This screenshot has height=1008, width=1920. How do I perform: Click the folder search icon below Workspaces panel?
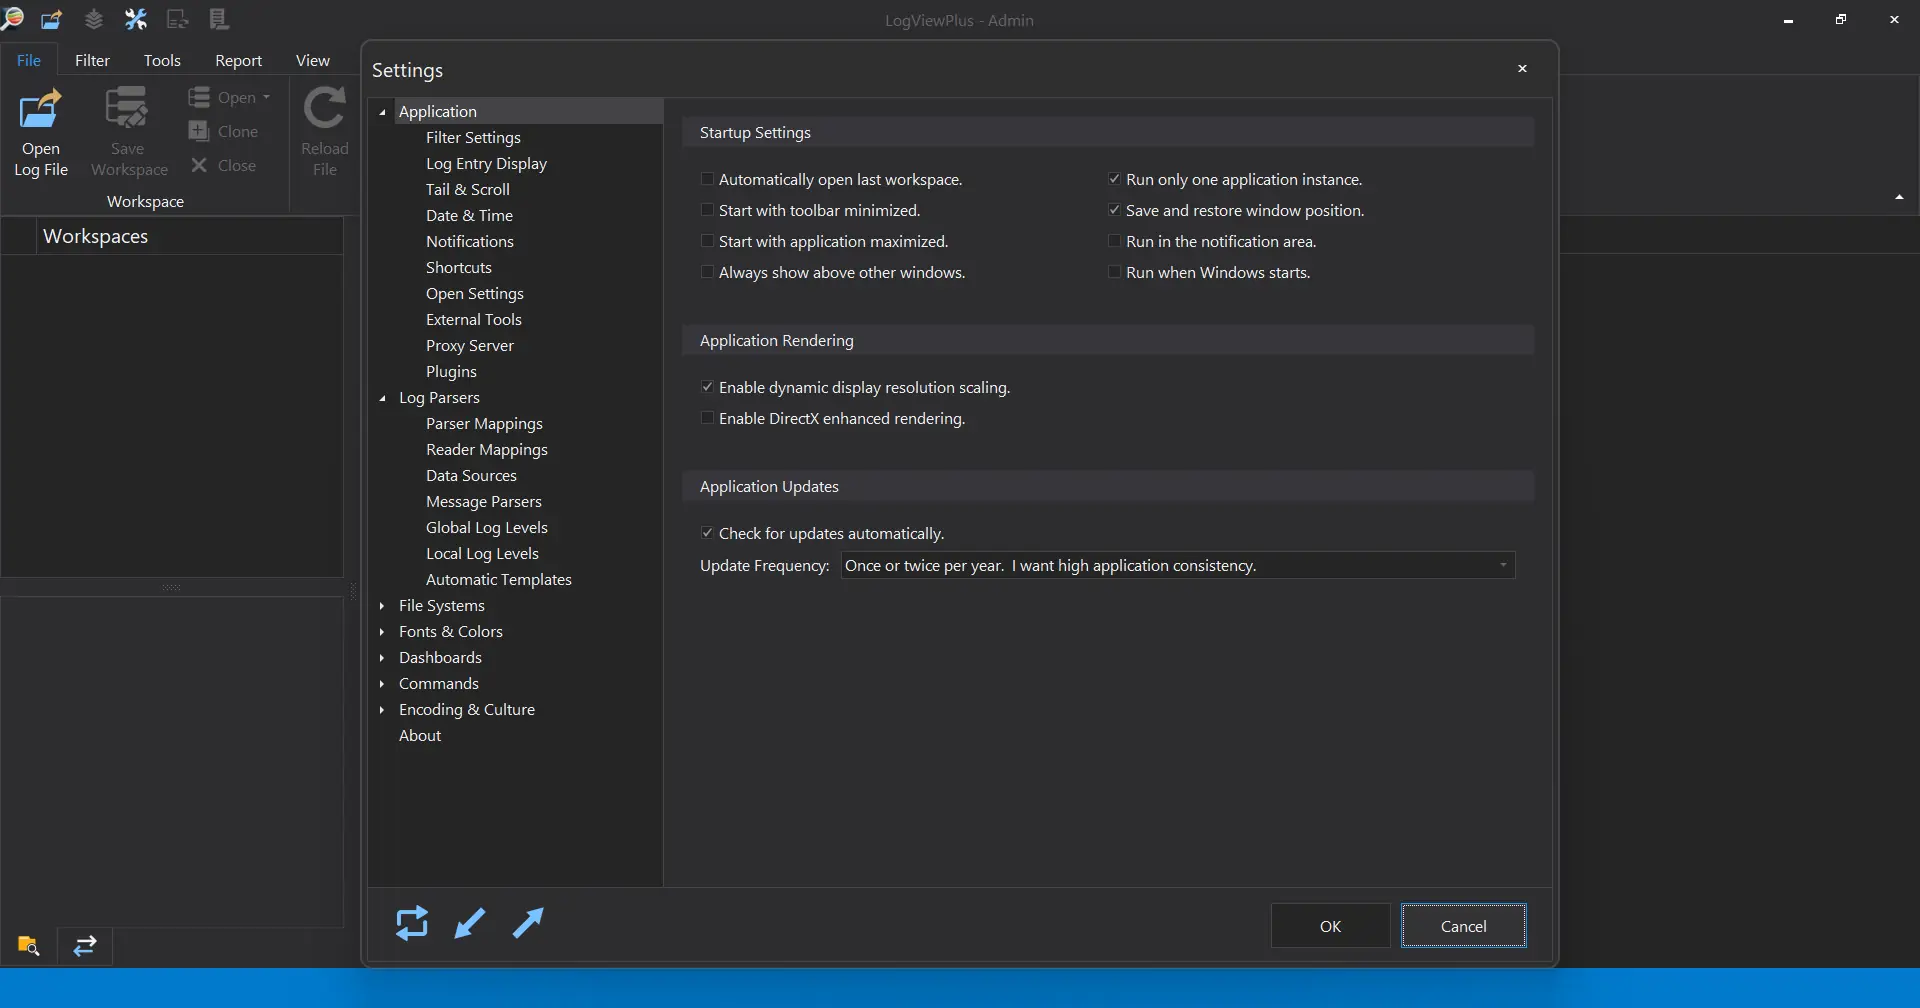click(x=29, y=945)
